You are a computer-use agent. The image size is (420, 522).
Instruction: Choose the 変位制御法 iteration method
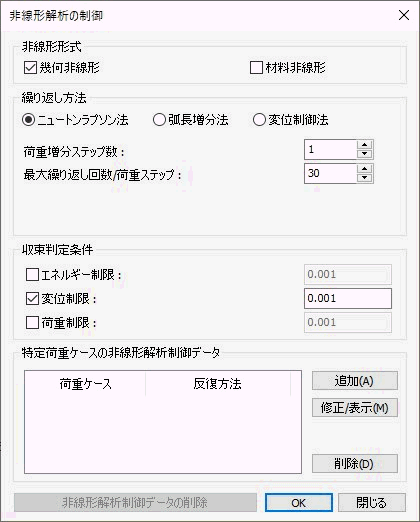click(x=259, y=120)
